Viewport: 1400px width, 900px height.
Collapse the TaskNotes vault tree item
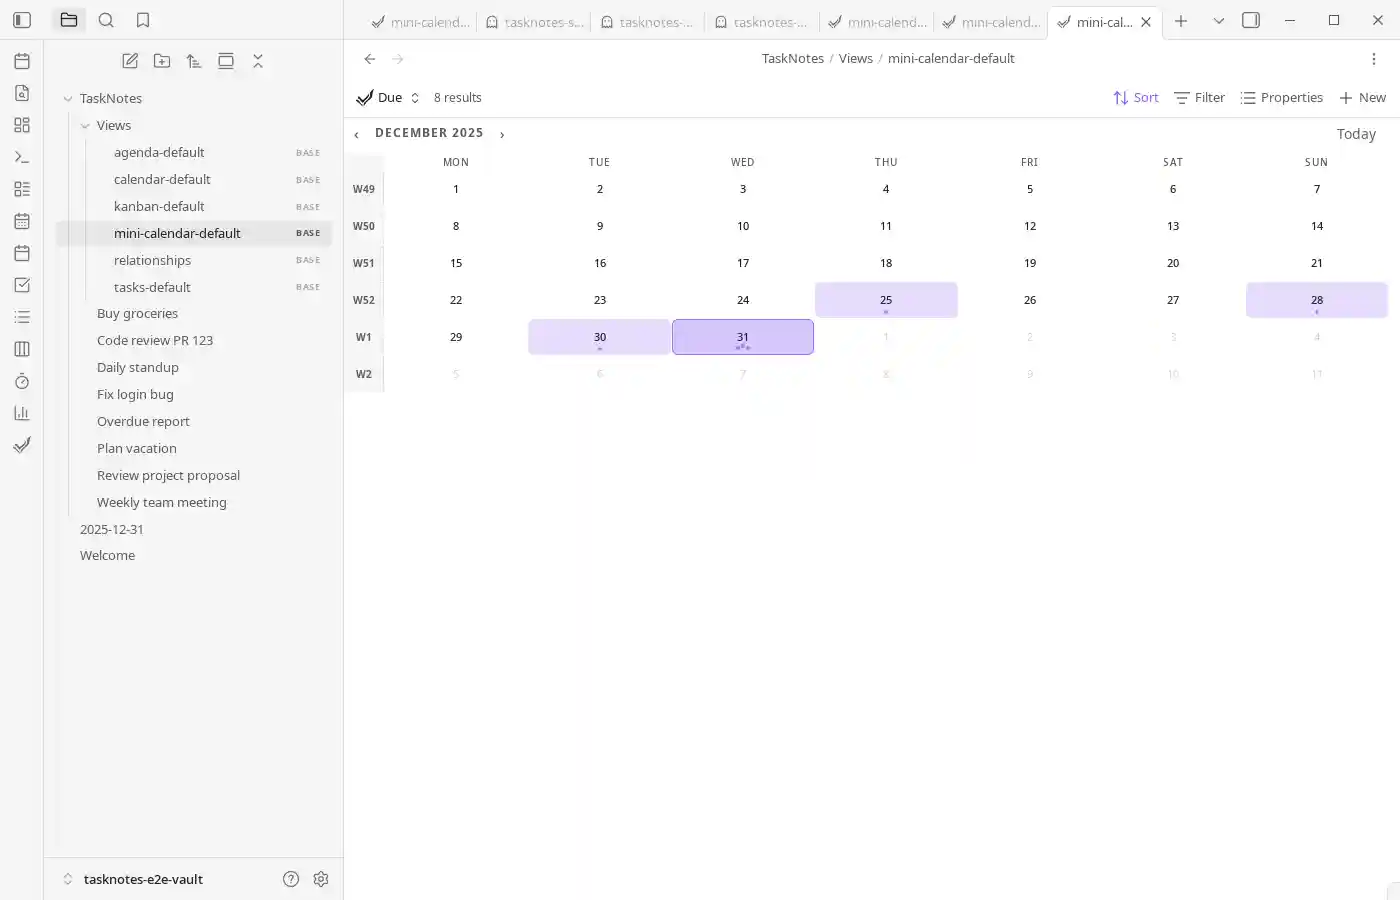pos(66,98)
